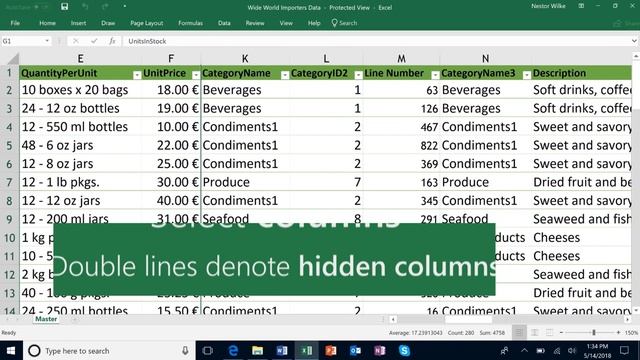Open the Home ribbon tab

47,23
